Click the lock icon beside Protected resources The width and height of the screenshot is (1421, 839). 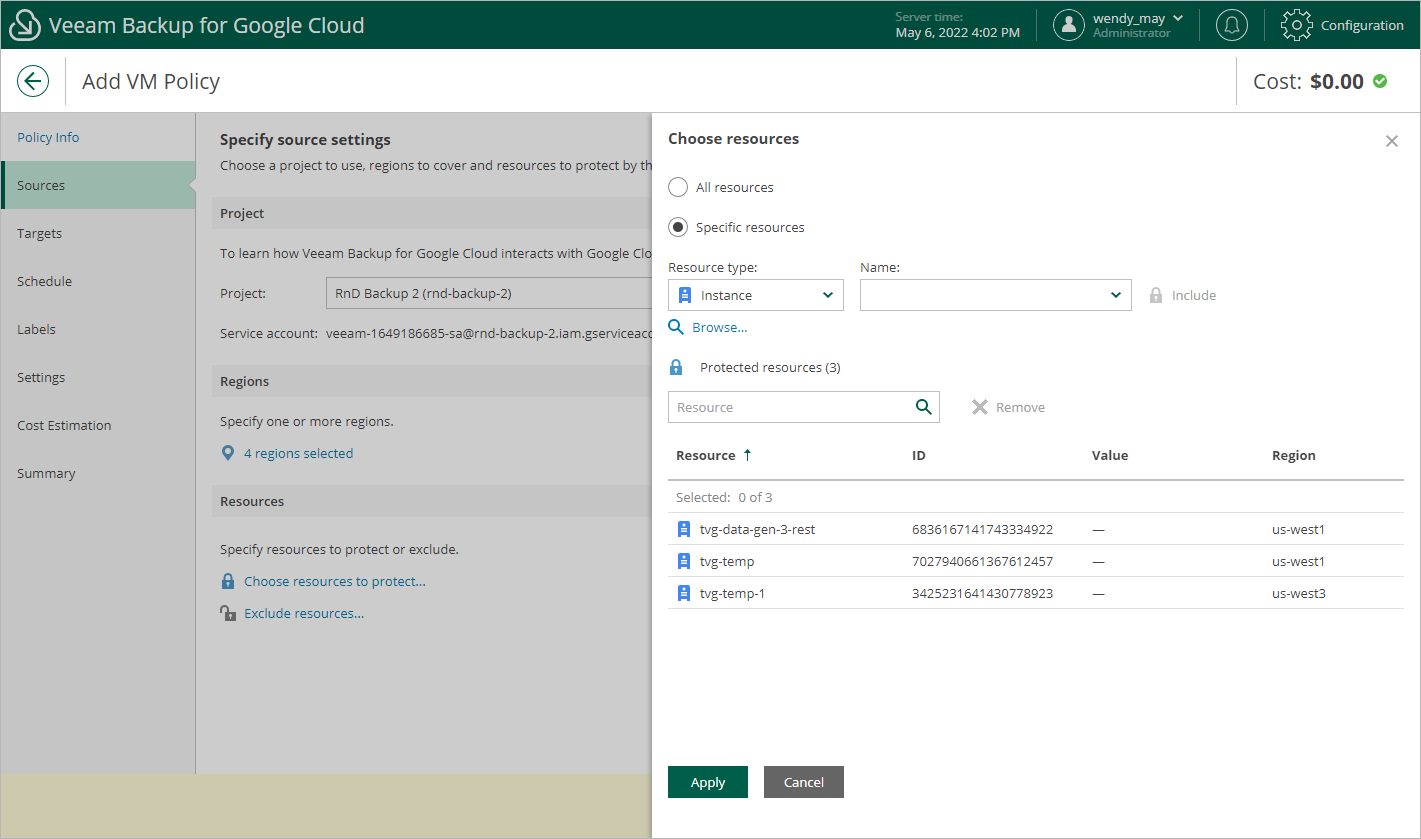[x=676, y=367]
